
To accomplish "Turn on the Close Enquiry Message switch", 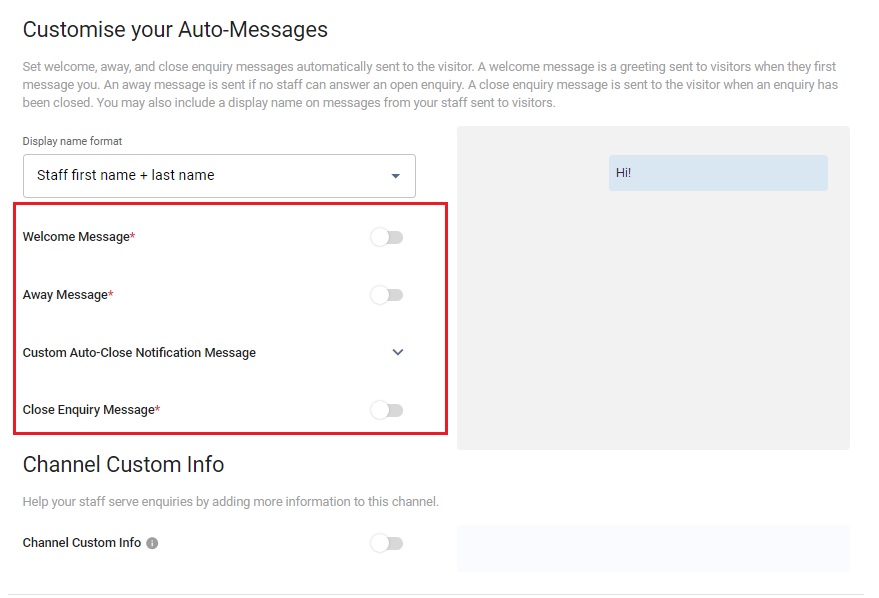I will (x=387, y=410).
